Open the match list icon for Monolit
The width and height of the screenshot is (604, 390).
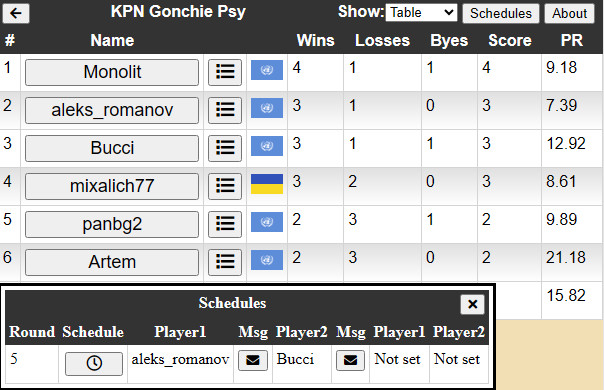coord(225,72)
